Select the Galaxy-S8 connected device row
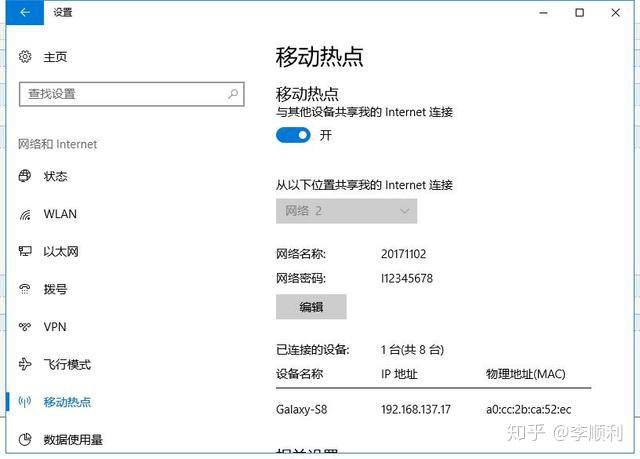 coord(433,409)
